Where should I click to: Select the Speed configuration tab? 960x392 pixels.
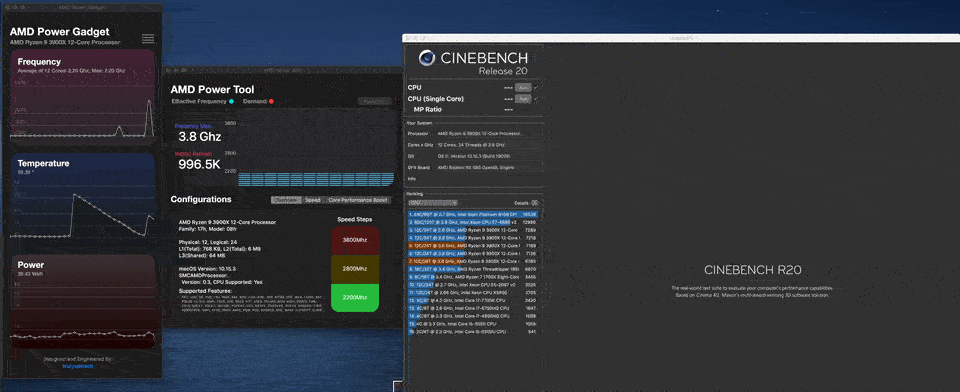pyautogui.click(x=313, y=200)
